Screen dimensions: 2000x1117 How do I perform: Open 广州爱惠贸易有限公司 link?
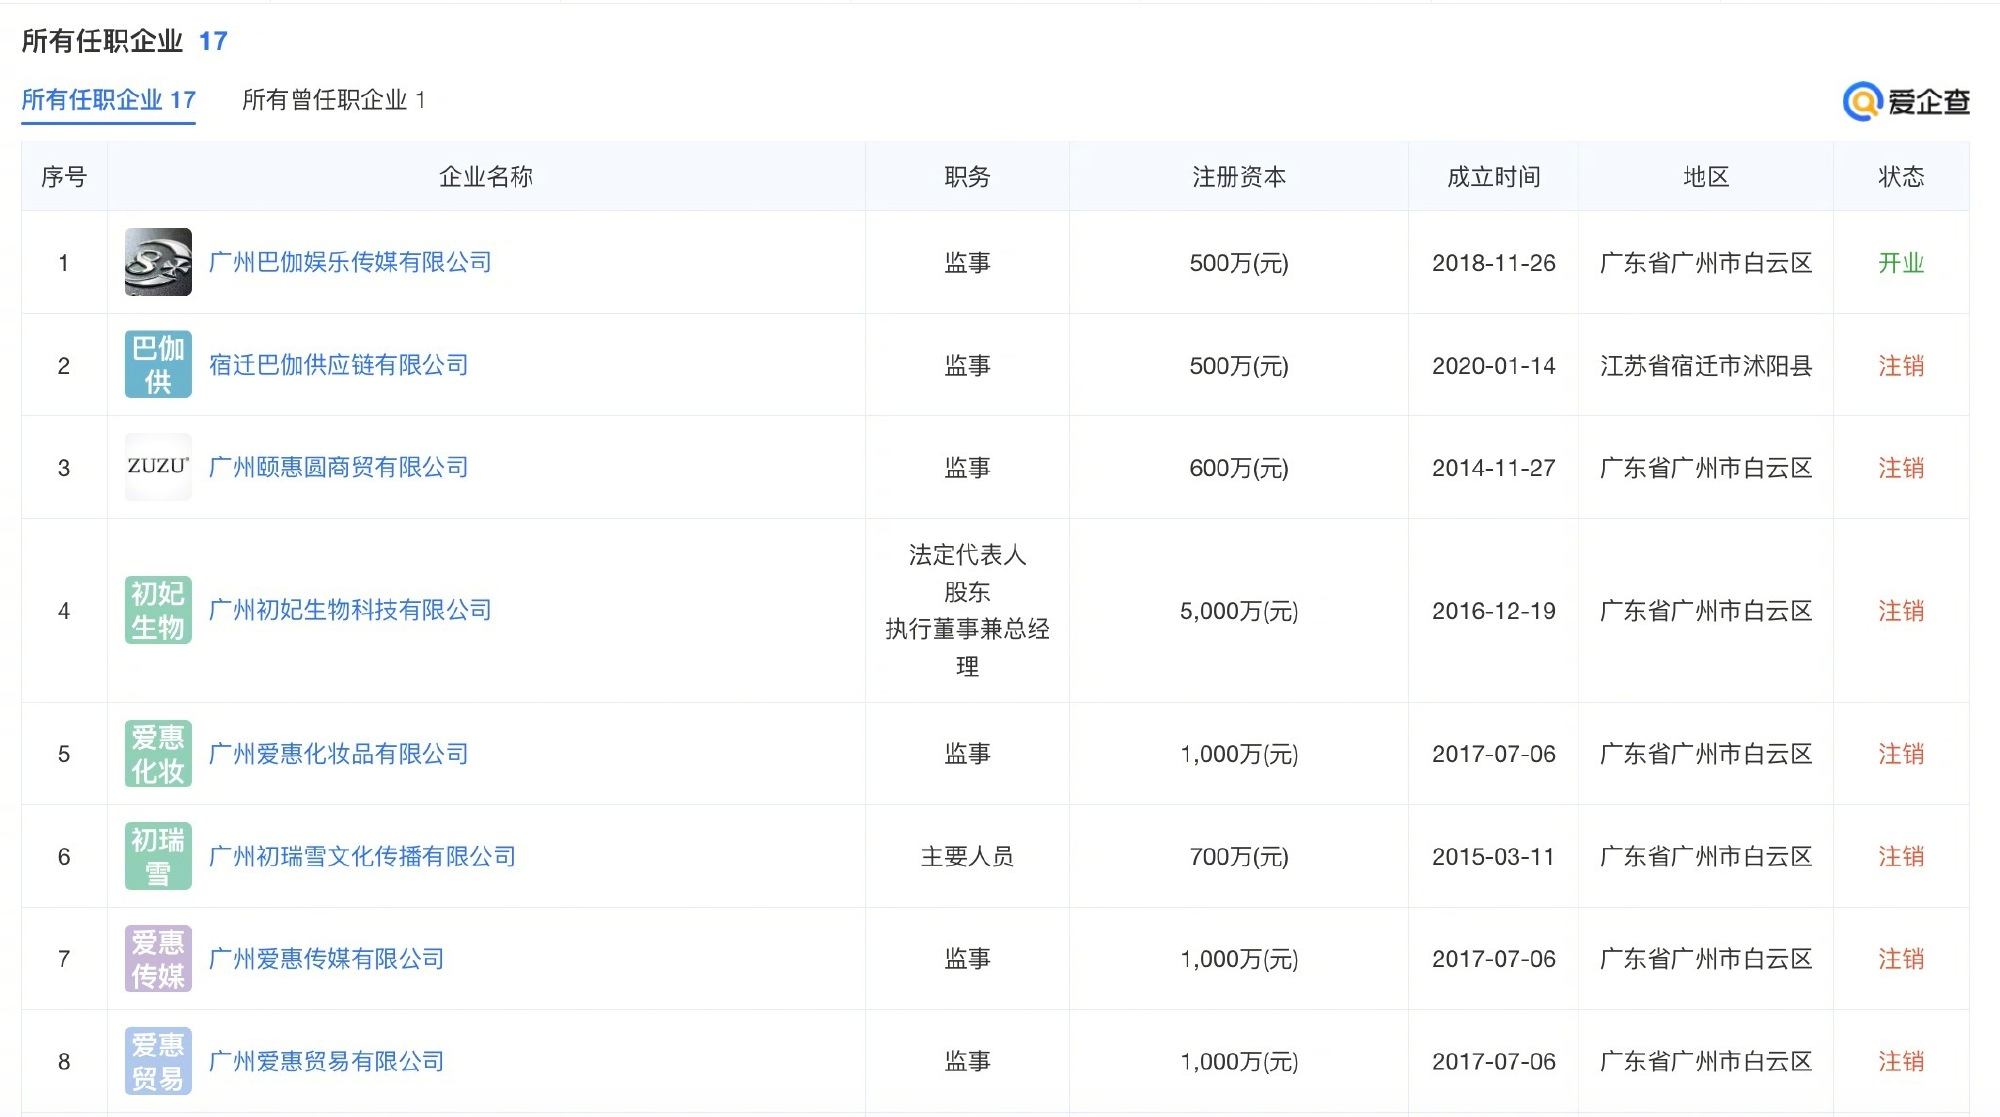tap(326, 1061)
